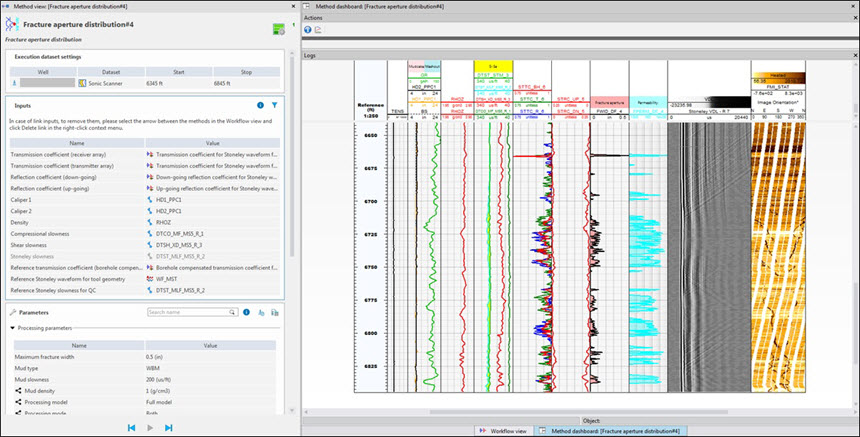Go to the previous step button
860x437 pixels.
[131, 428]
